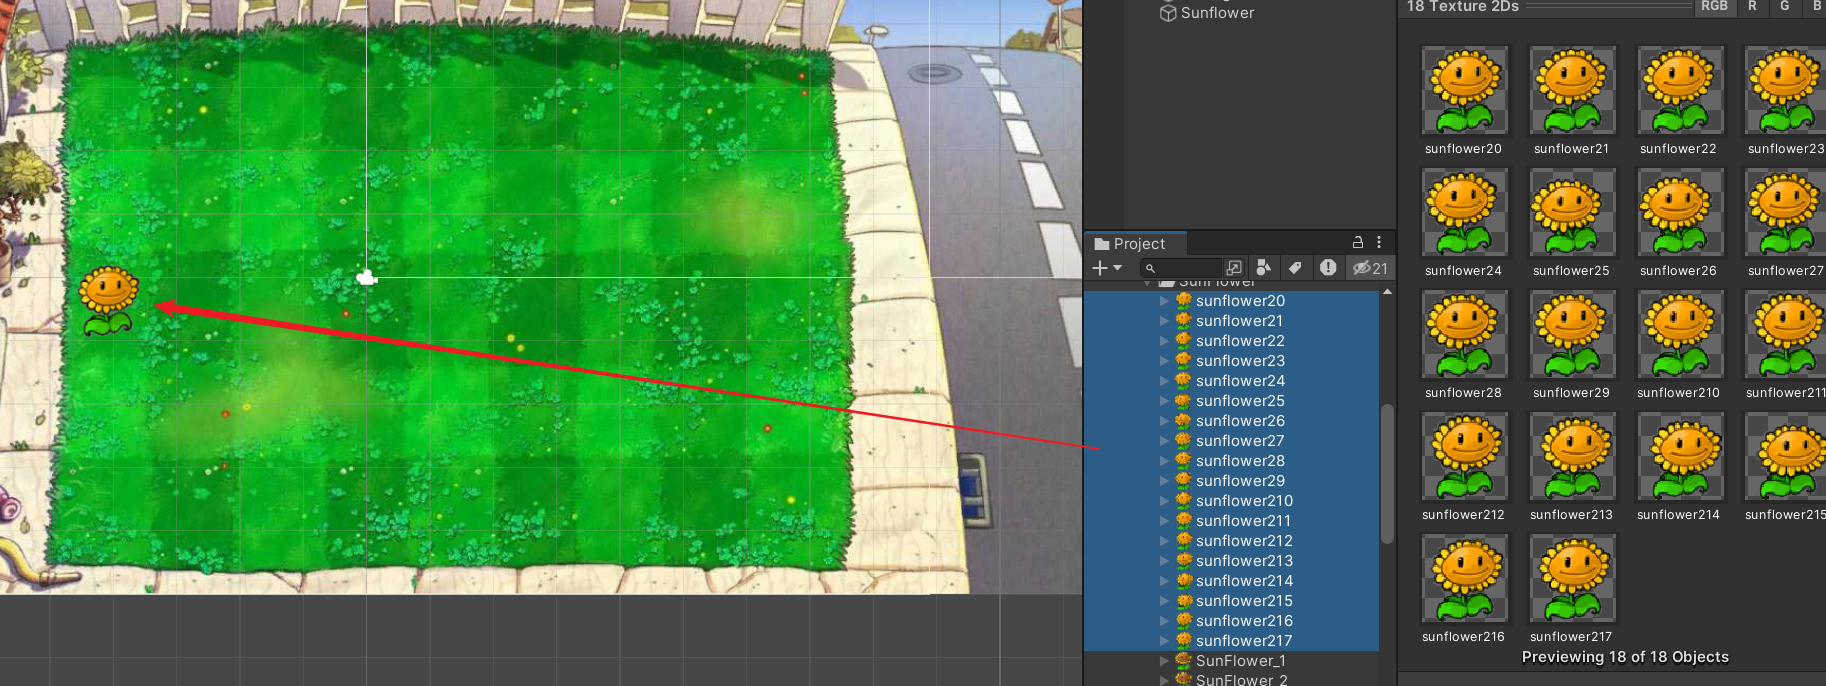Screen dimensions: 1826x686
Task: Select sunflower27 row in Project list
Action: pos(1232,441)
